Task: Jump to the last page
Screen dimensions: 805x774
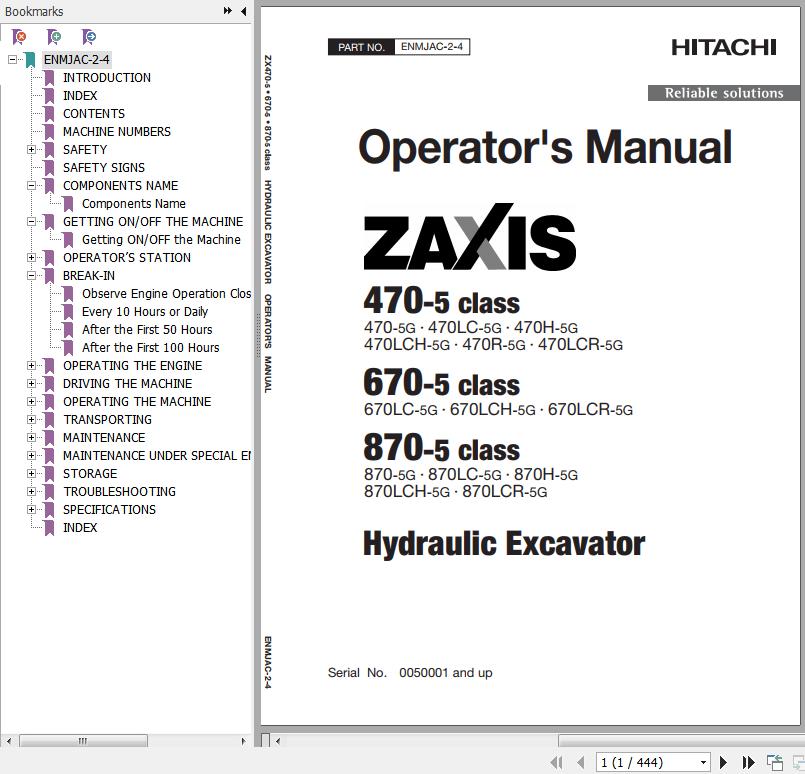Action: [749, 762]
